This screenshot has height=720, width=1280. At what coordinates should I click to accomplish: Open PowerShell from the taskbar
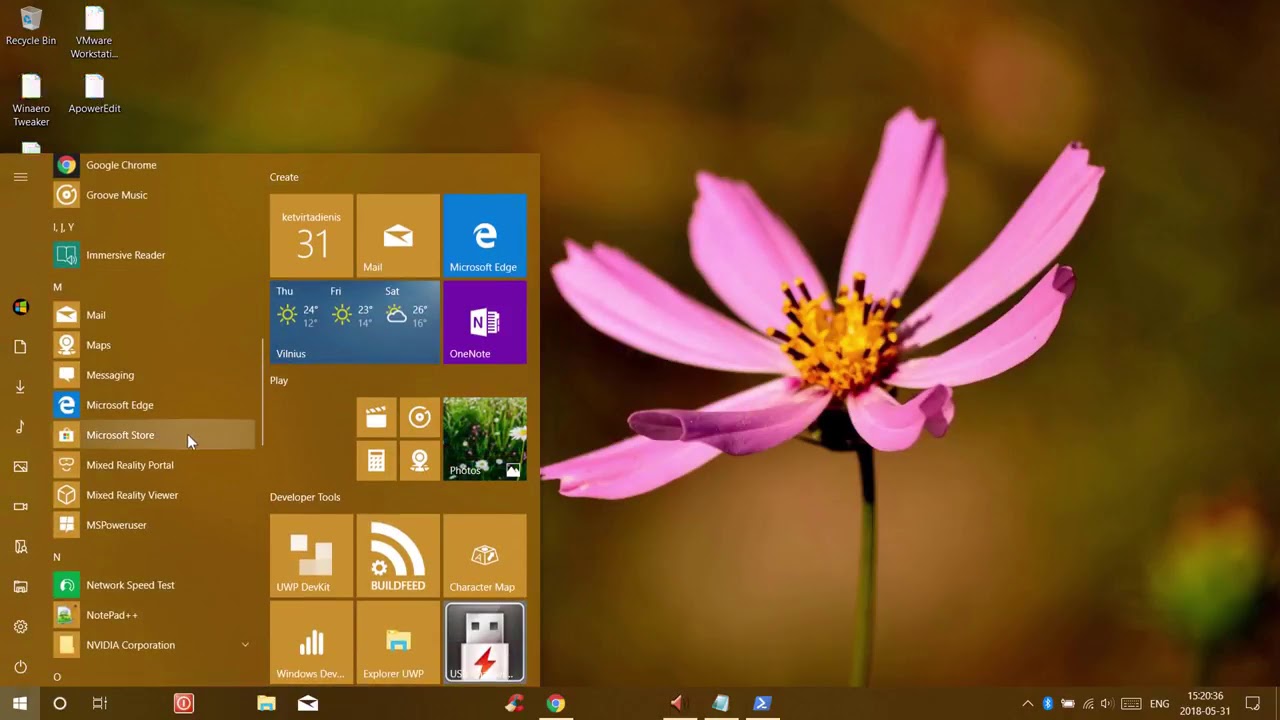click(x=761, y=704)
